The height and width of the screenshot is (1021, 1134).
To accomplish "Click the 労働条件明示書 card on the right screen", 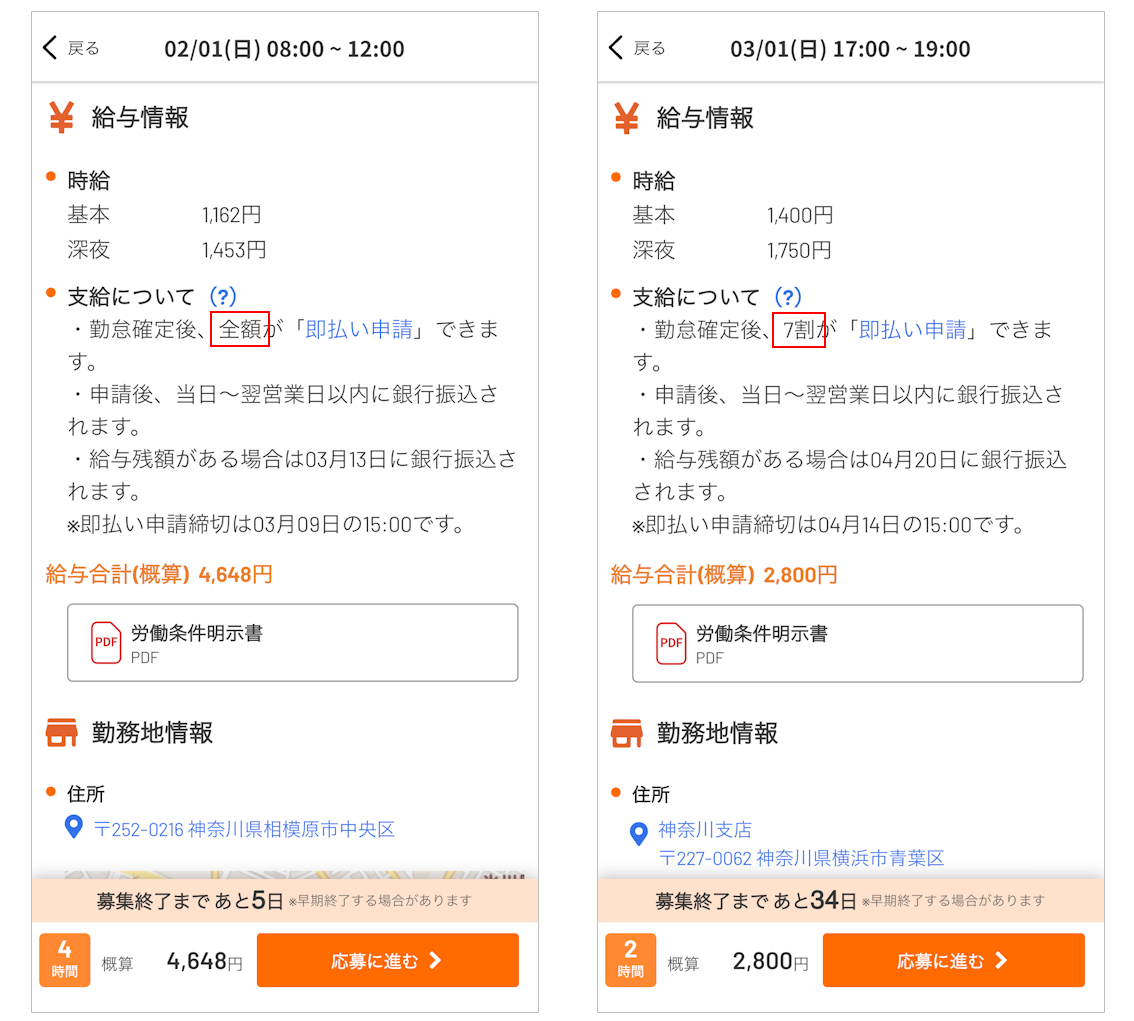I will [x=857, y=643].
